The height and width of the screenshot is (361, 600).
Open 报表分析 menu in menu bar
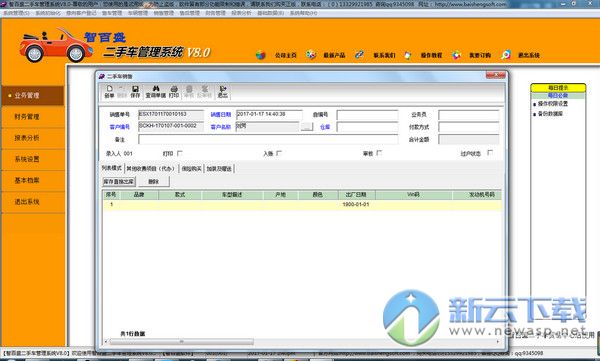(241, 13)
